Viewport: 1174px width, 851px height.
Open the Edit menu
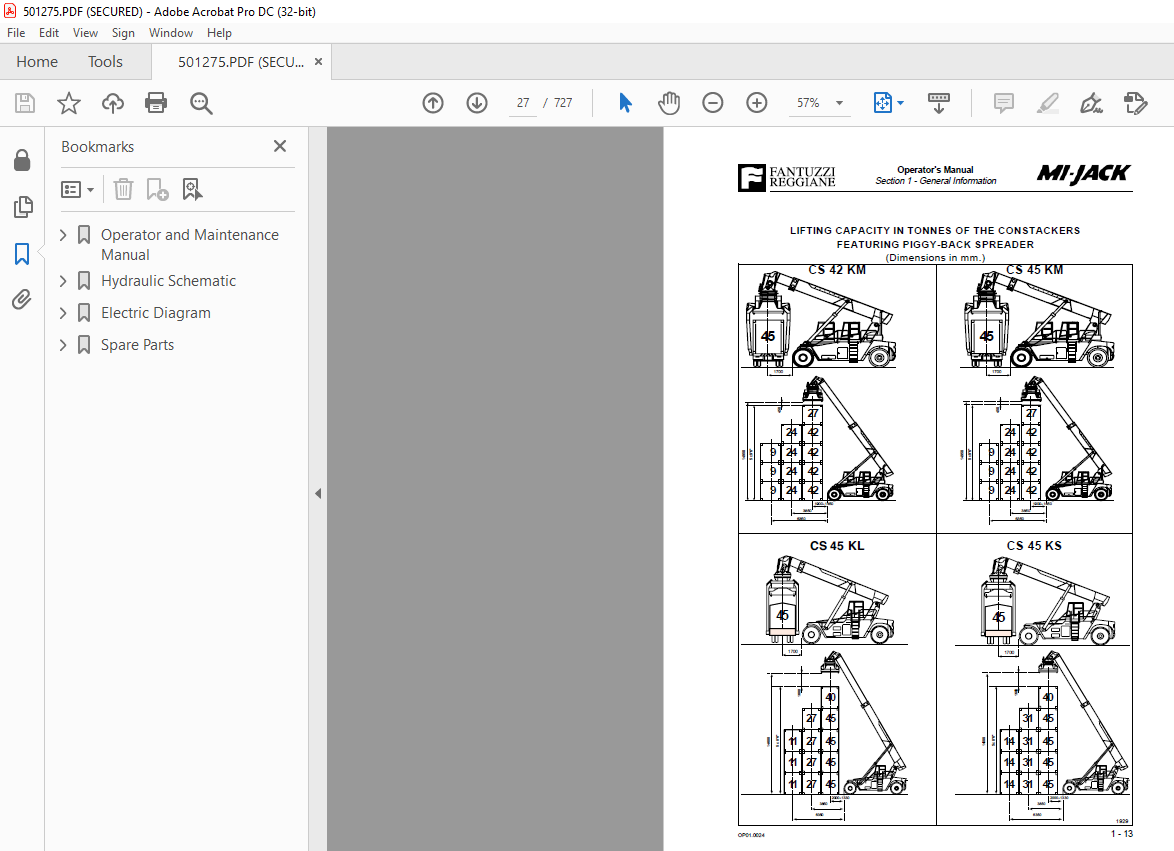click(x=49, y=33)
